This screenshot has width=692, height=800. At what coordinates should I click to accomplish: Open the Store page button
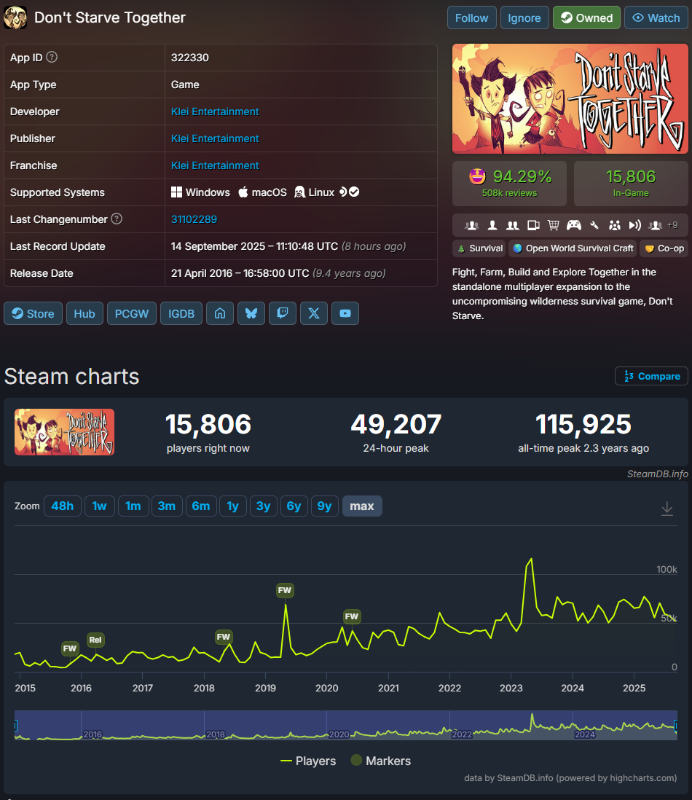(x=33, y=313)
